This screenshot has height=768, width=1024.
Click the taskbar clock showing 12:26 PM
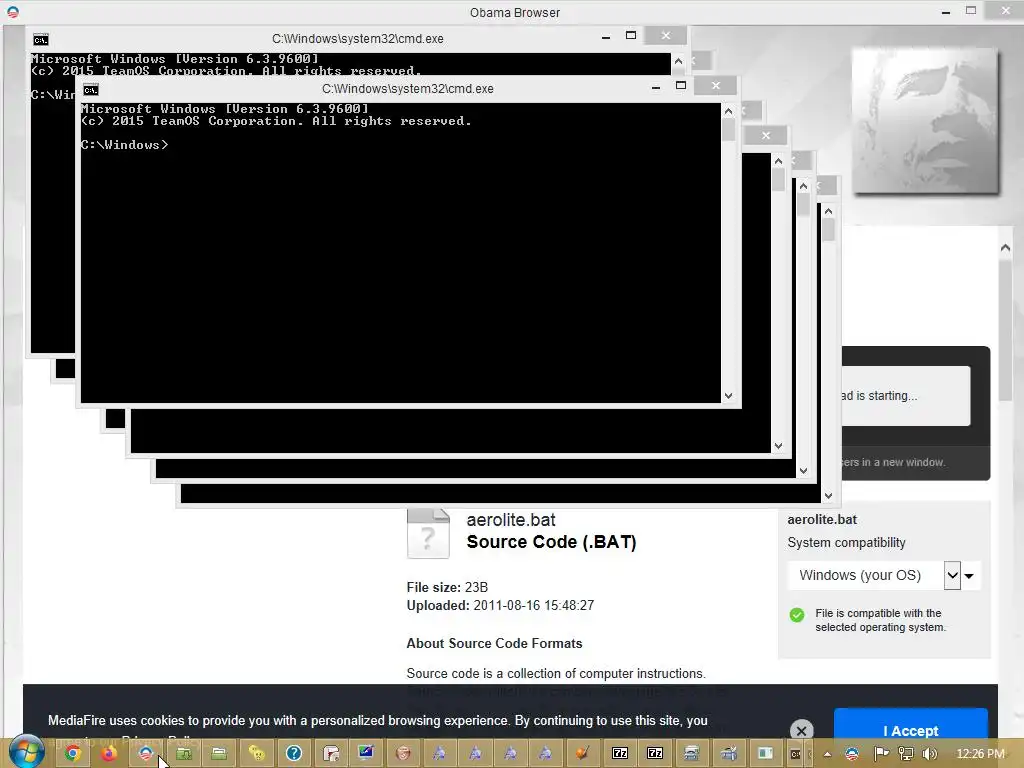pyautogui.click(x=980, y=754)
